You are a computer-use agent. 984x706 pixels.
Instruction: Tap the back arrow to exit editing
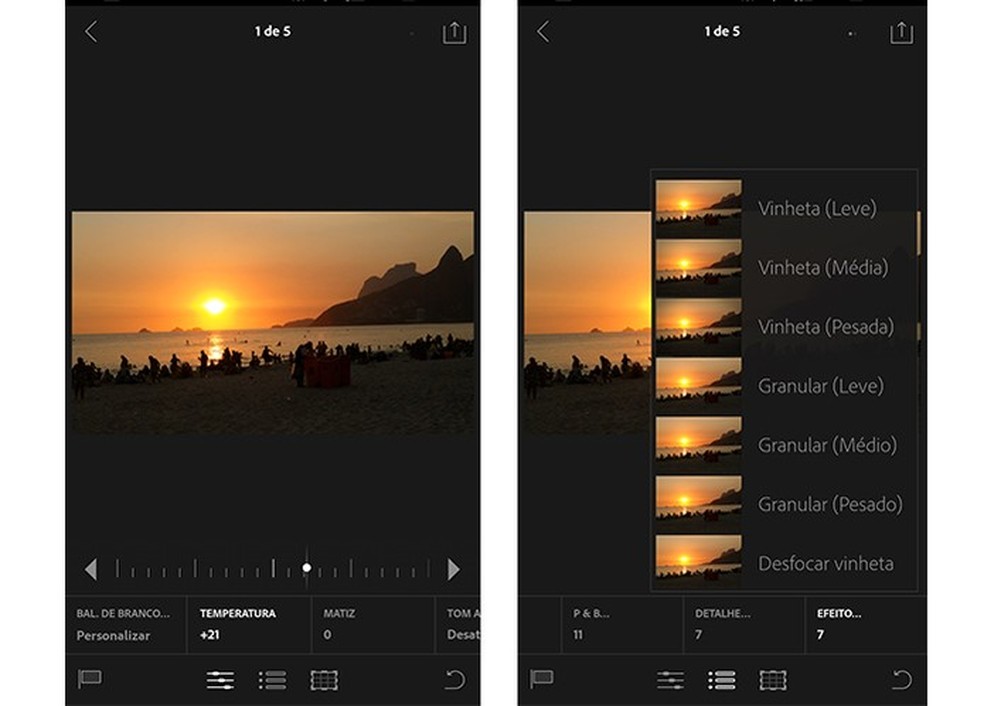coord(90,31)
